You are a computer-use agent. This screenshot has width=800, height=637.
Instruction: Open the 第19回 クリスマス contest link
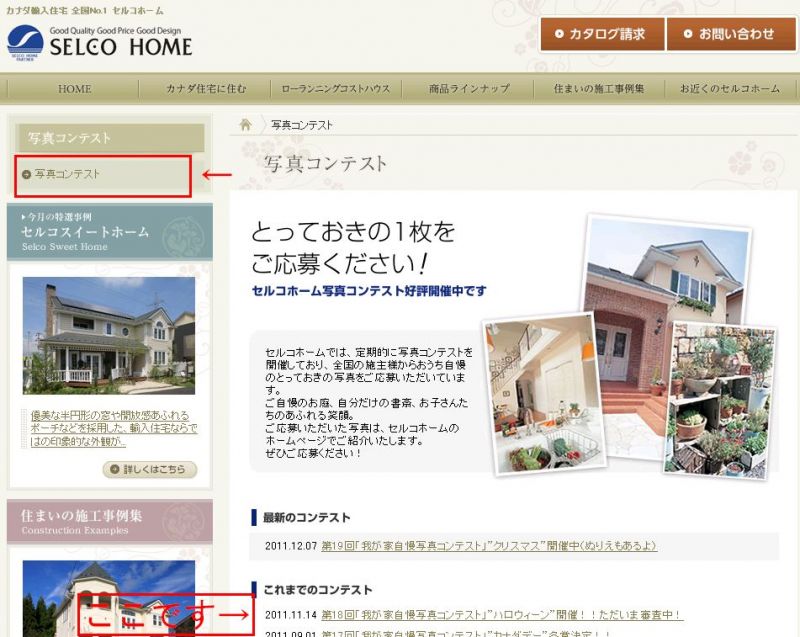pyautogui.click(x=489, y=546)
